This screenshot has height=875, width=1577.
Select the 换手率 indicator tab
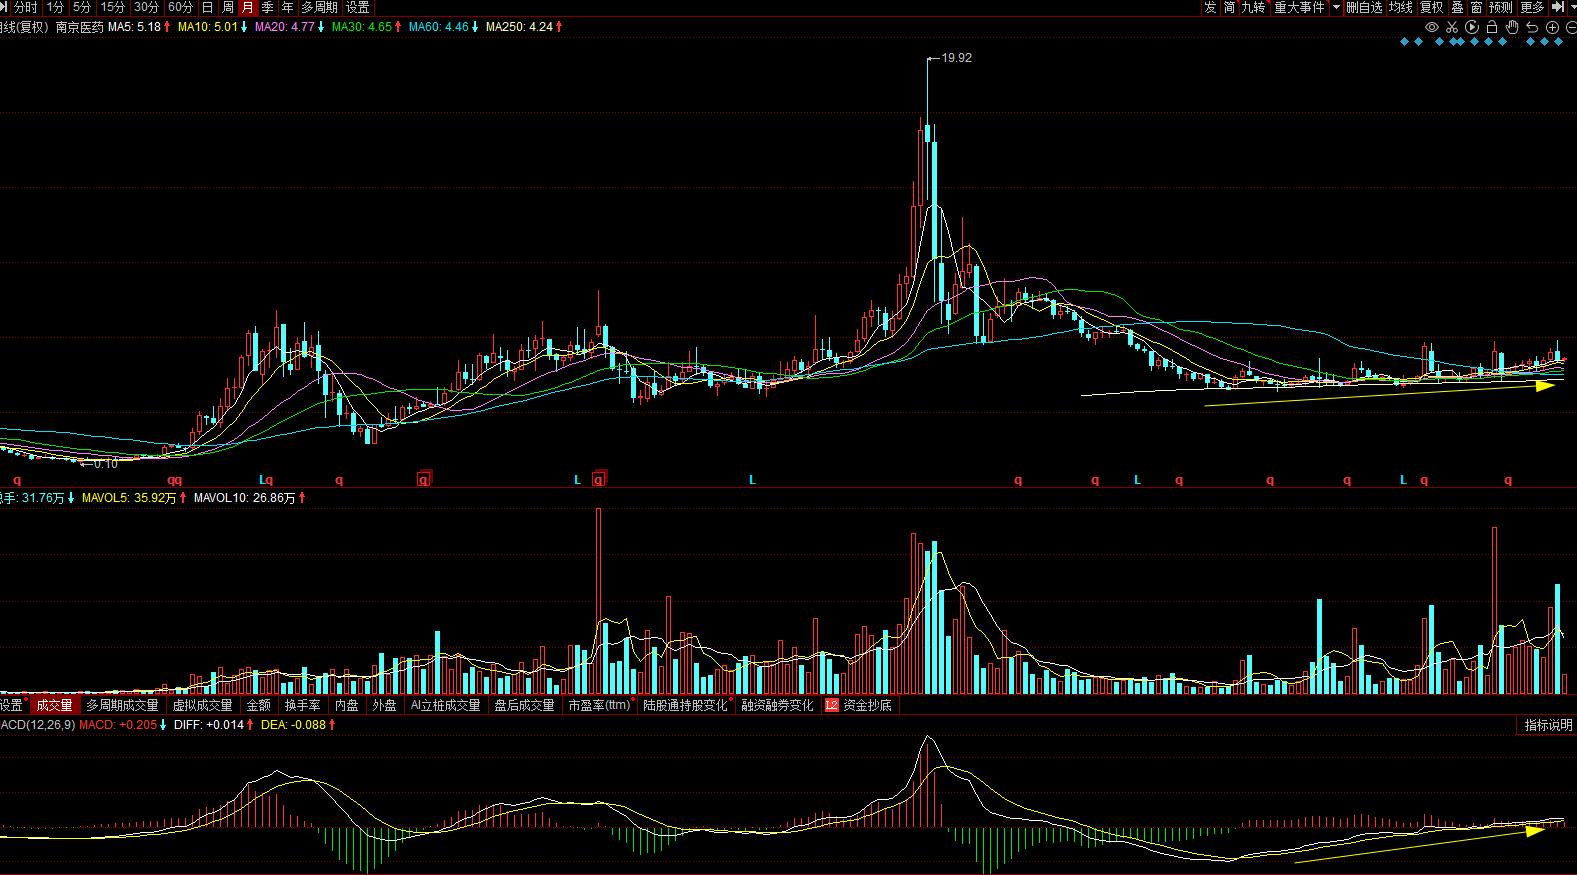(303, 705)
